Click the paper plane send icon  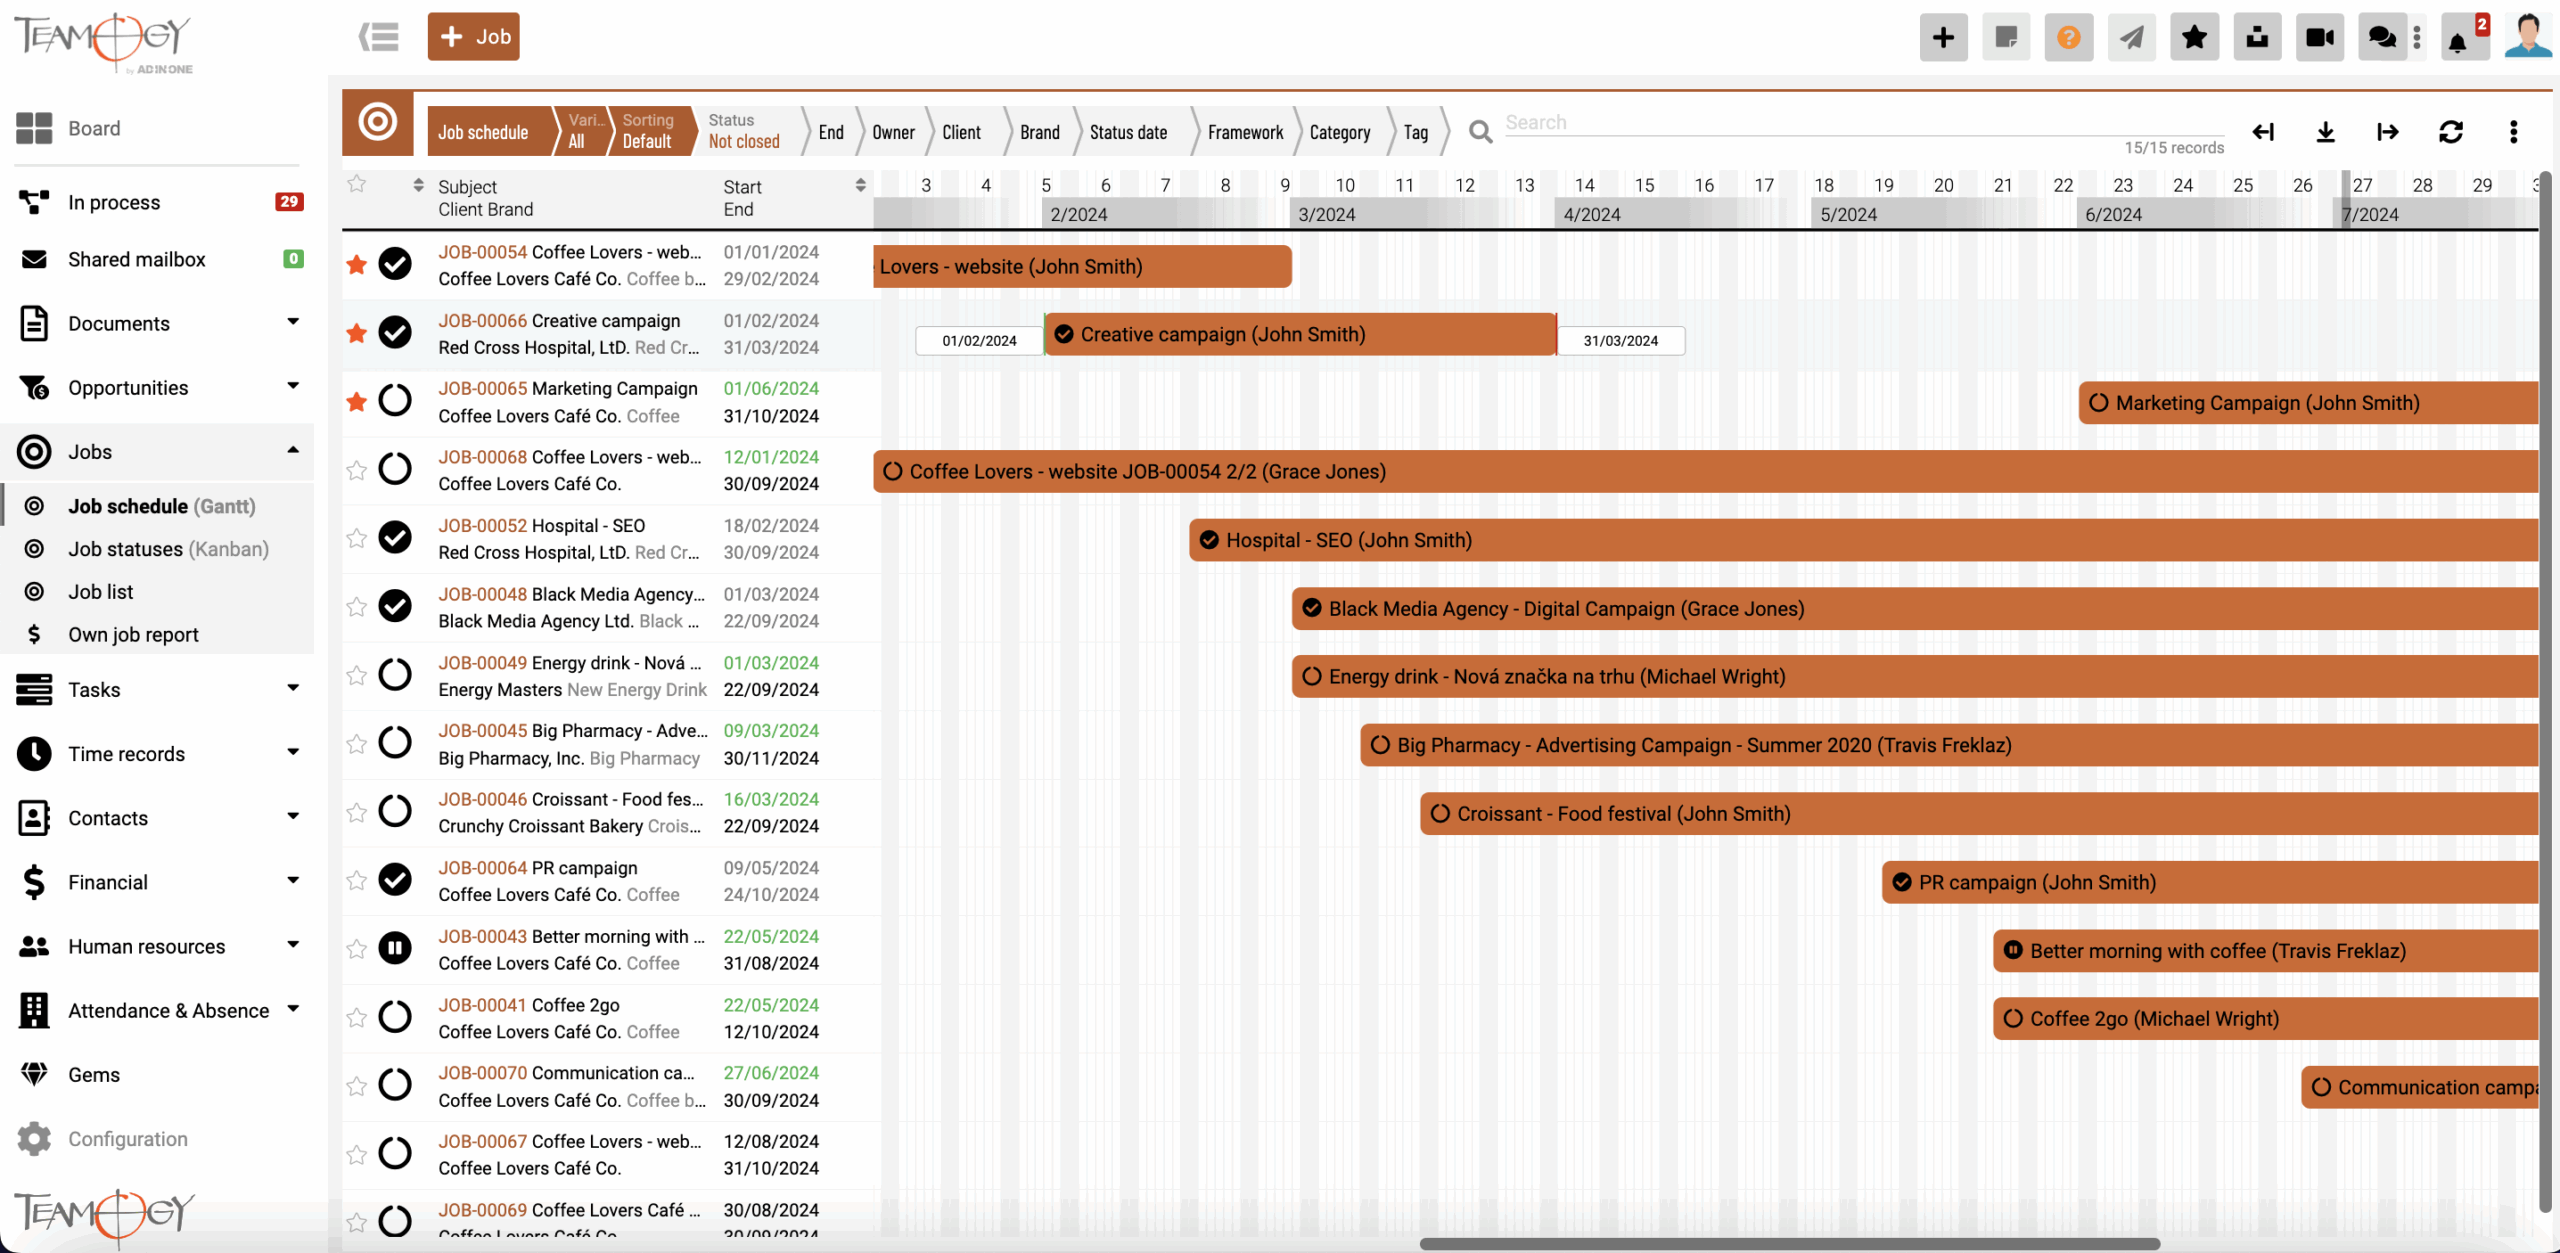coord(2131,38)
